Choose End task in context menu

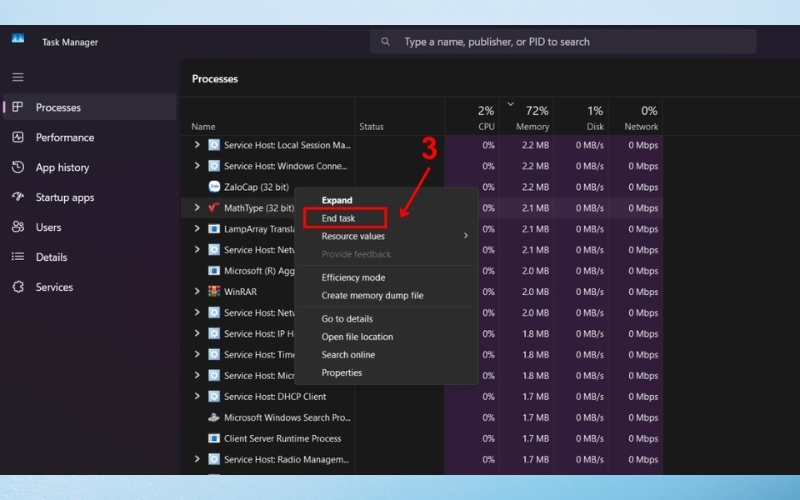[338, 218]
